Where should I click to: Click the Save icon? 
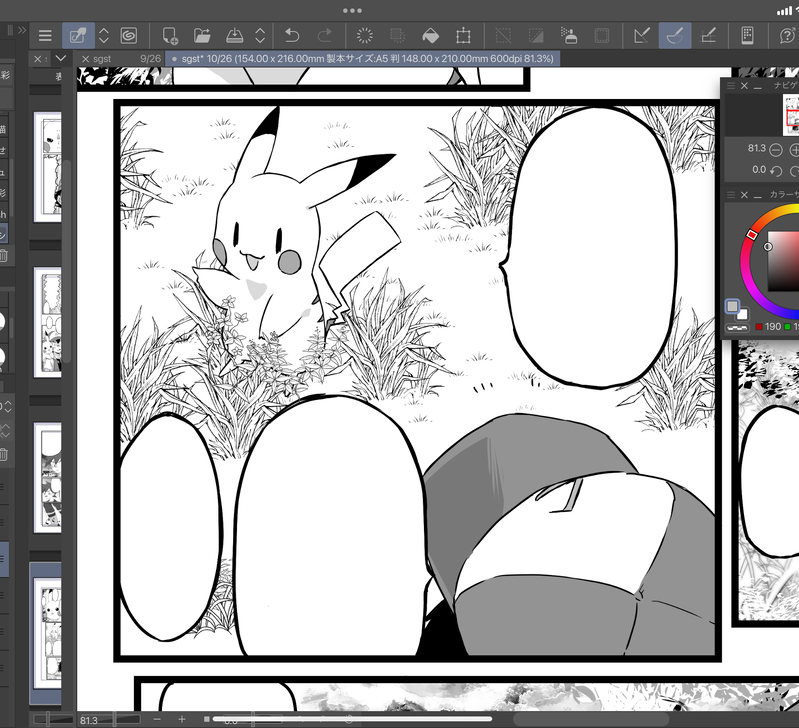(x=234, y=36)
